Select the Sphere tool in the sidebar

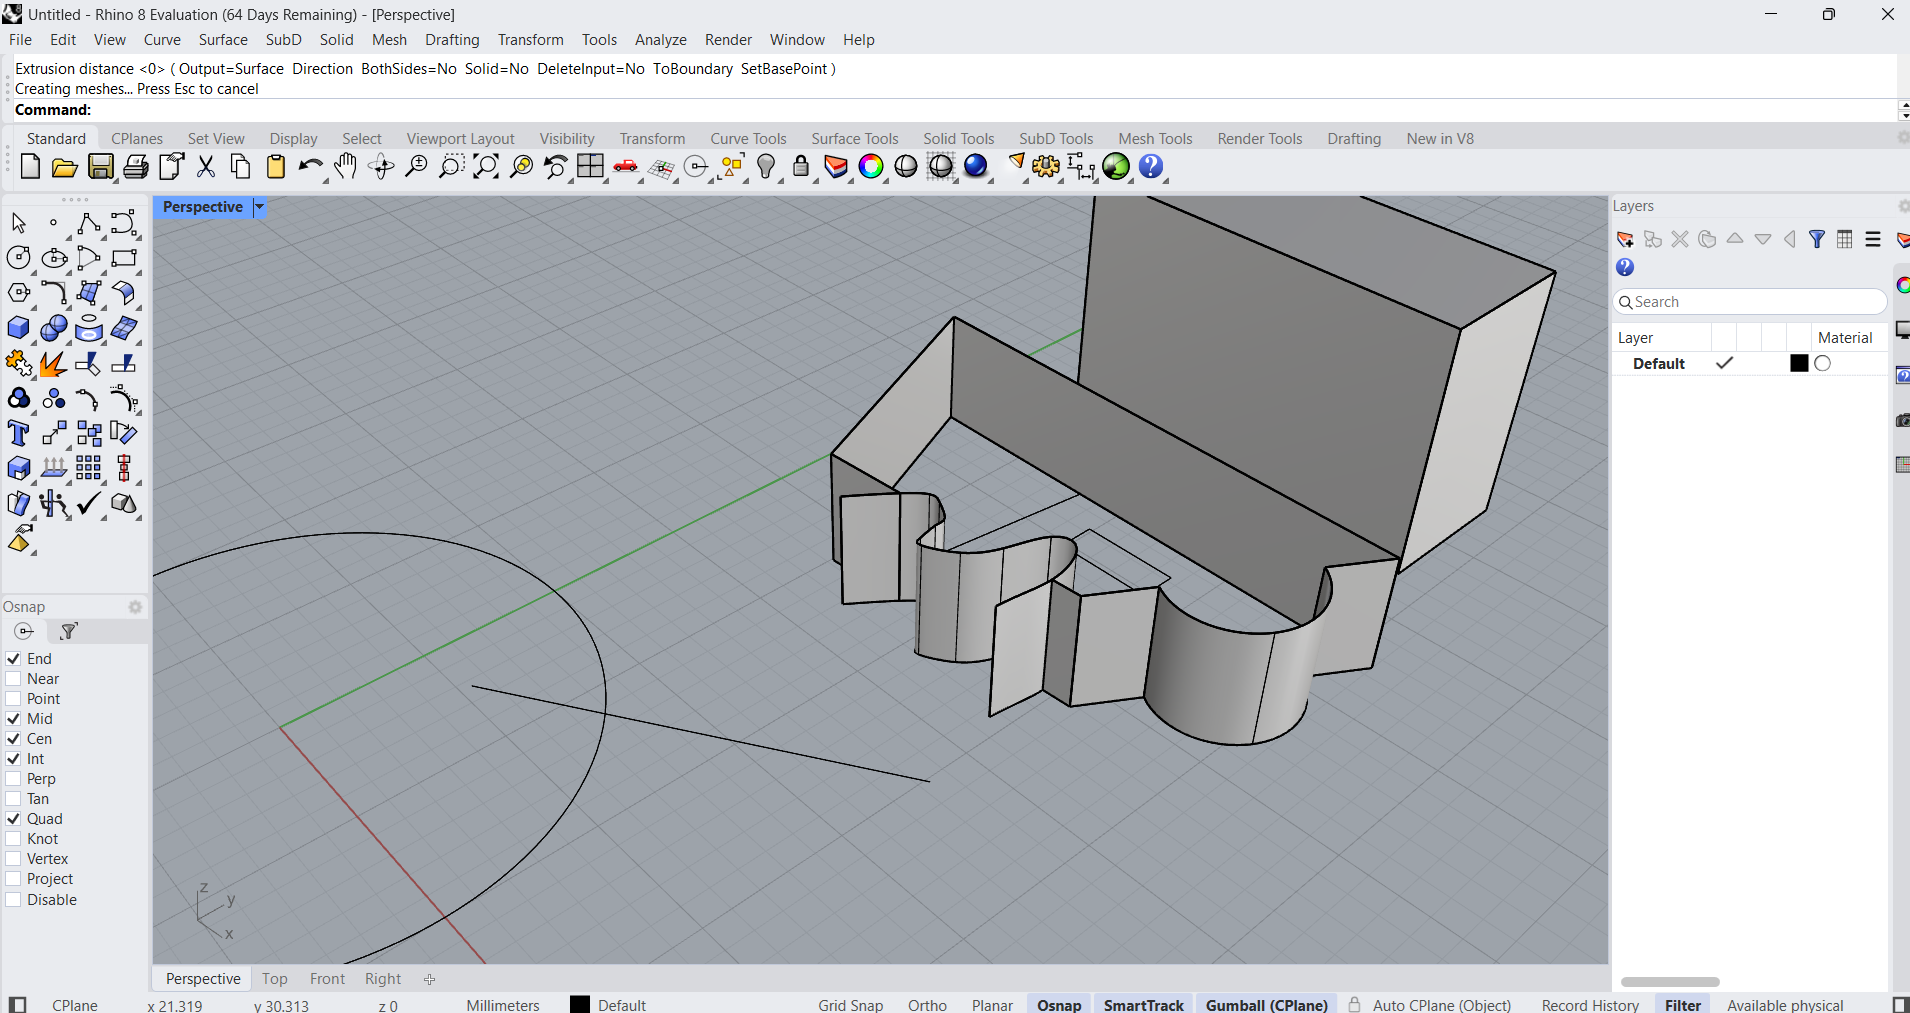(54, 328)
